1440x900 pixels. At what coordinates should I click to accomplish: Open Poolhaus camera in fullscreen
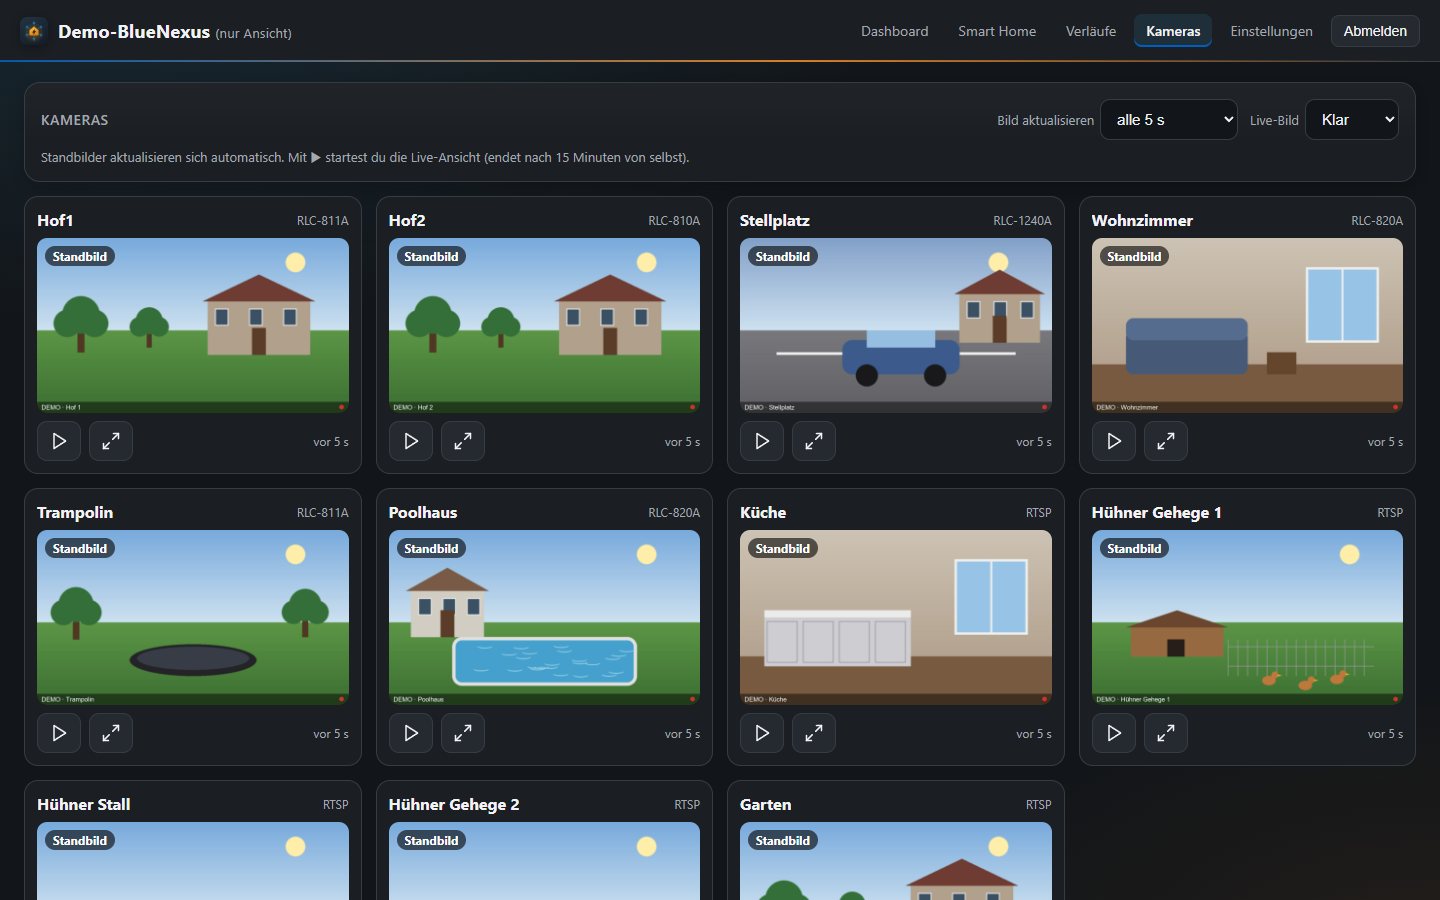tap(463, 733)
